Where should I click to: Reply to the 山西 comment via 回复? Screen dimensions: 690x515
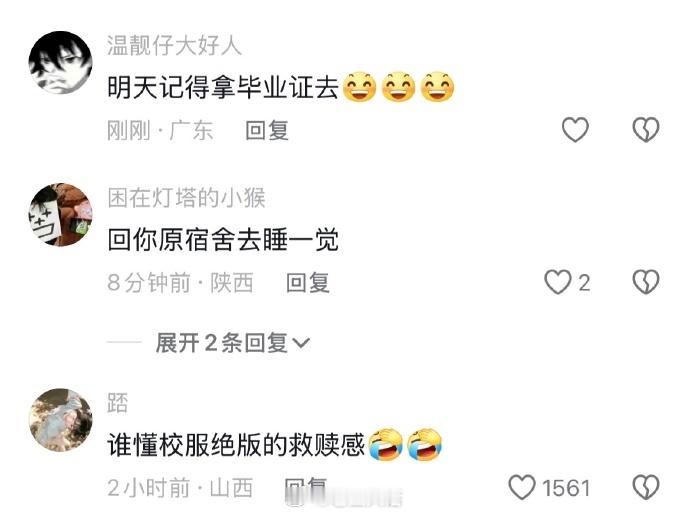[306, 488]
